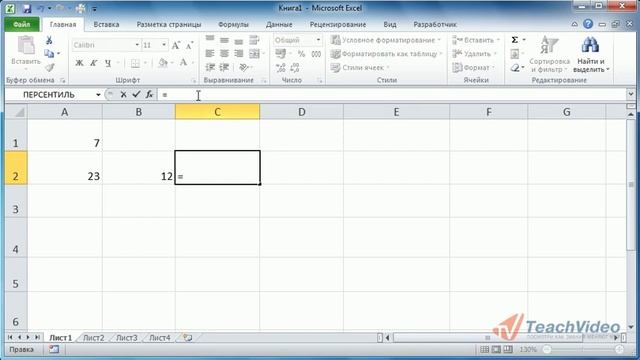This screenshot has width=640, height=360.
Task: Click the percent style icon
Action: point(301,54)
